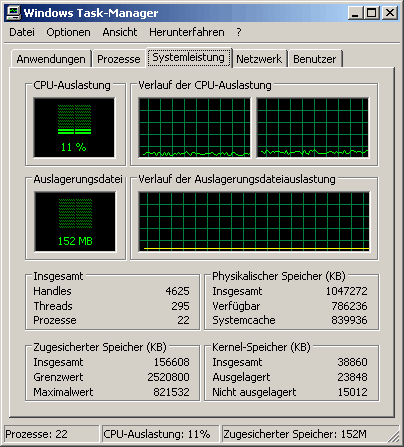Switch to the Netzwerk tab
This screenshot has width=404, height=447.
(259, 59)
